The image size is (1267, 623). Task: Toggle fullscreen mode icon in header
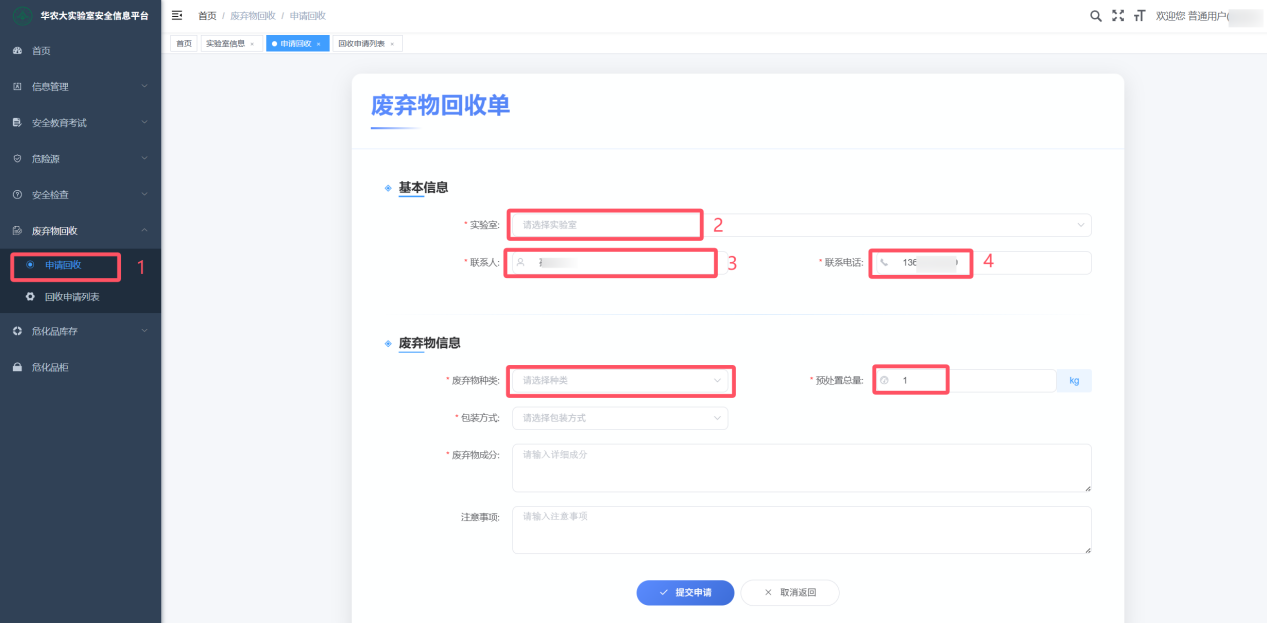1118,16
